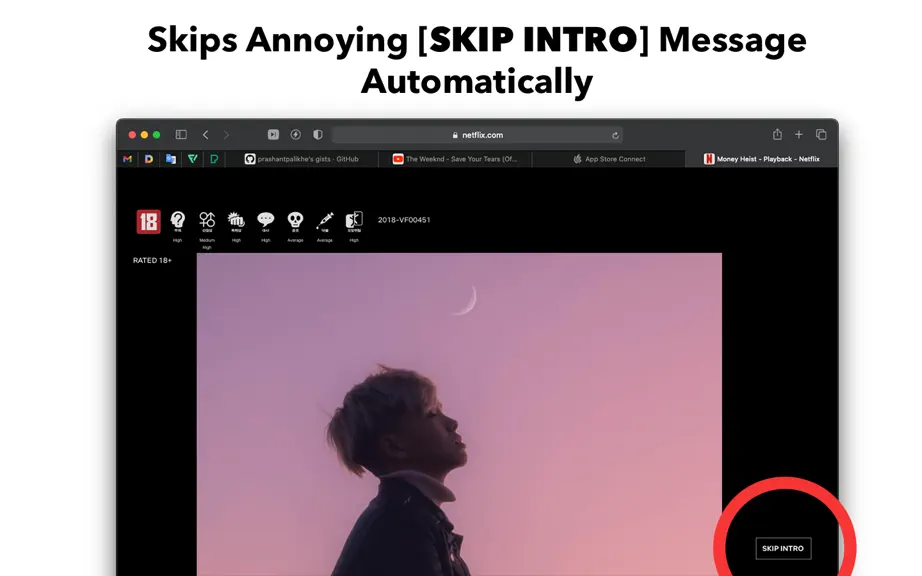Open the skip-intro extension toolbar icon

tap(273, 135)
